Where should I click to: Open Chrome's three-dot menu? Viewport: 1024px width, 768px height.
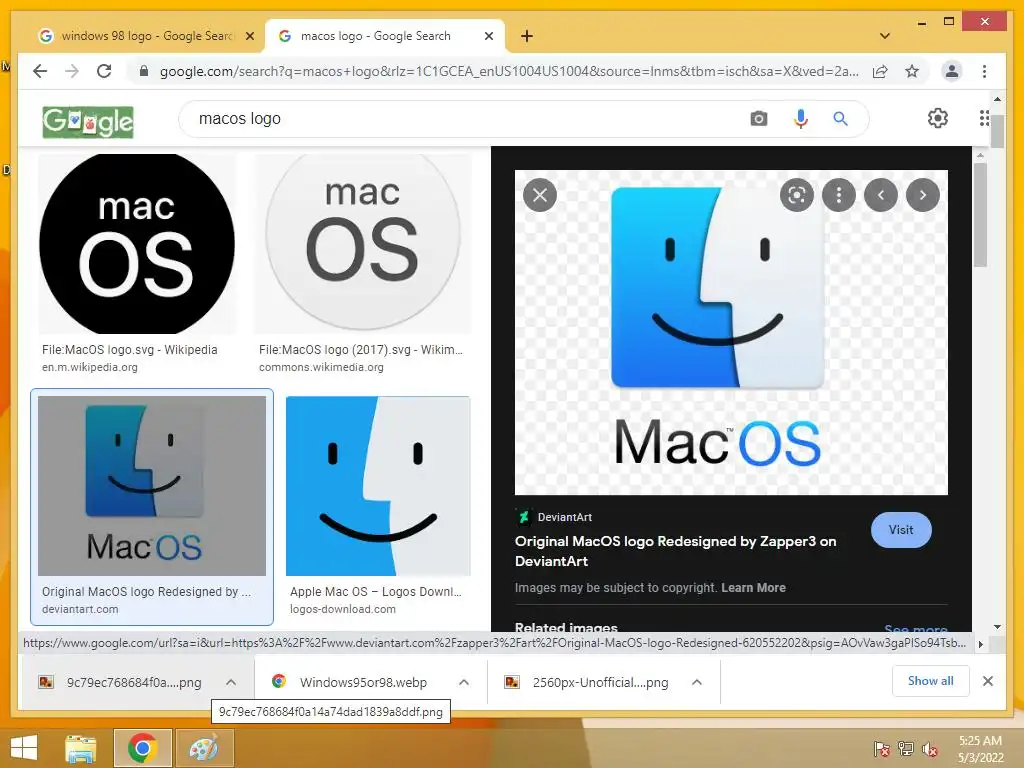tap(984, 71)
